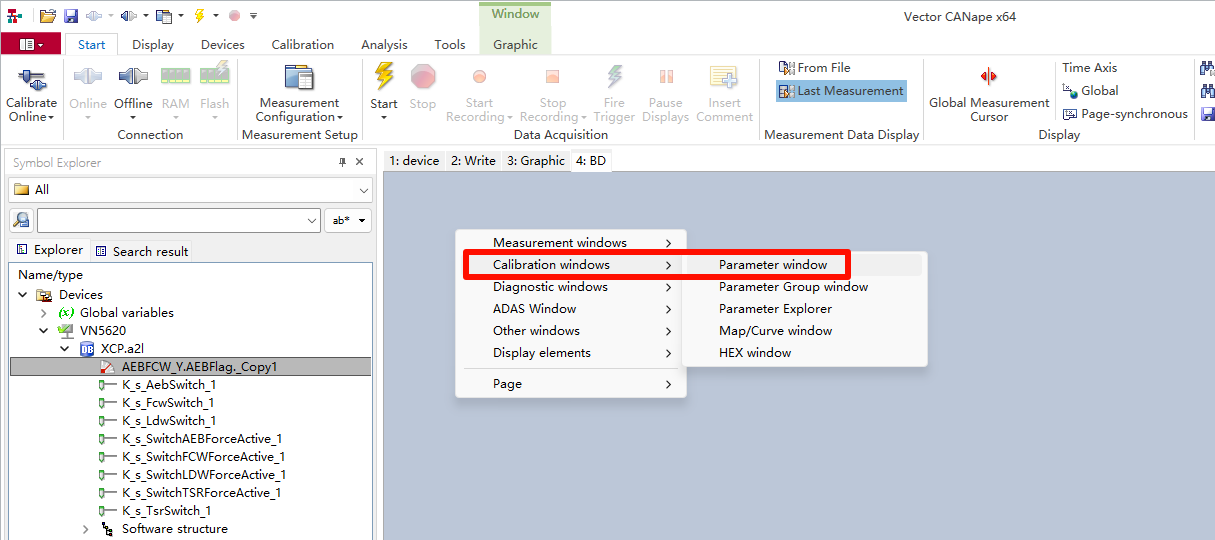Viewport: 1215px width, 540px height.
Task: Select Parameter window from submenu
Action: (773, 265)
